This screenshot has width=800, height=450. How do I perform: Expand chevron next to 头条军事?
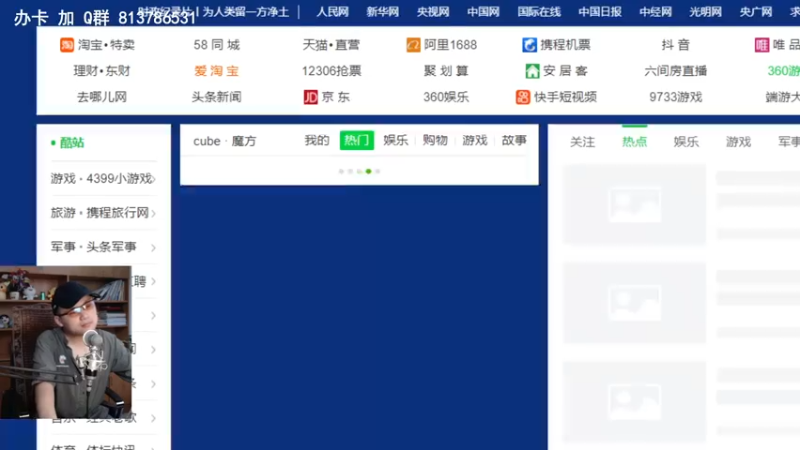(154, 248)
